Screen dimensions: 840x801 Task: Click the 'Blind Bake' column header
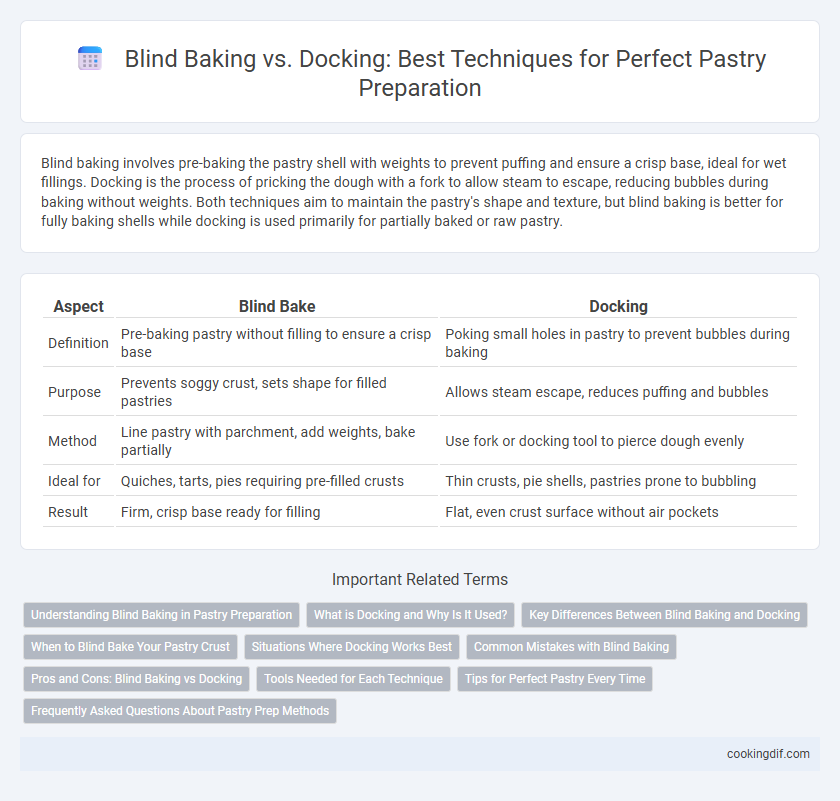(277, 306)
